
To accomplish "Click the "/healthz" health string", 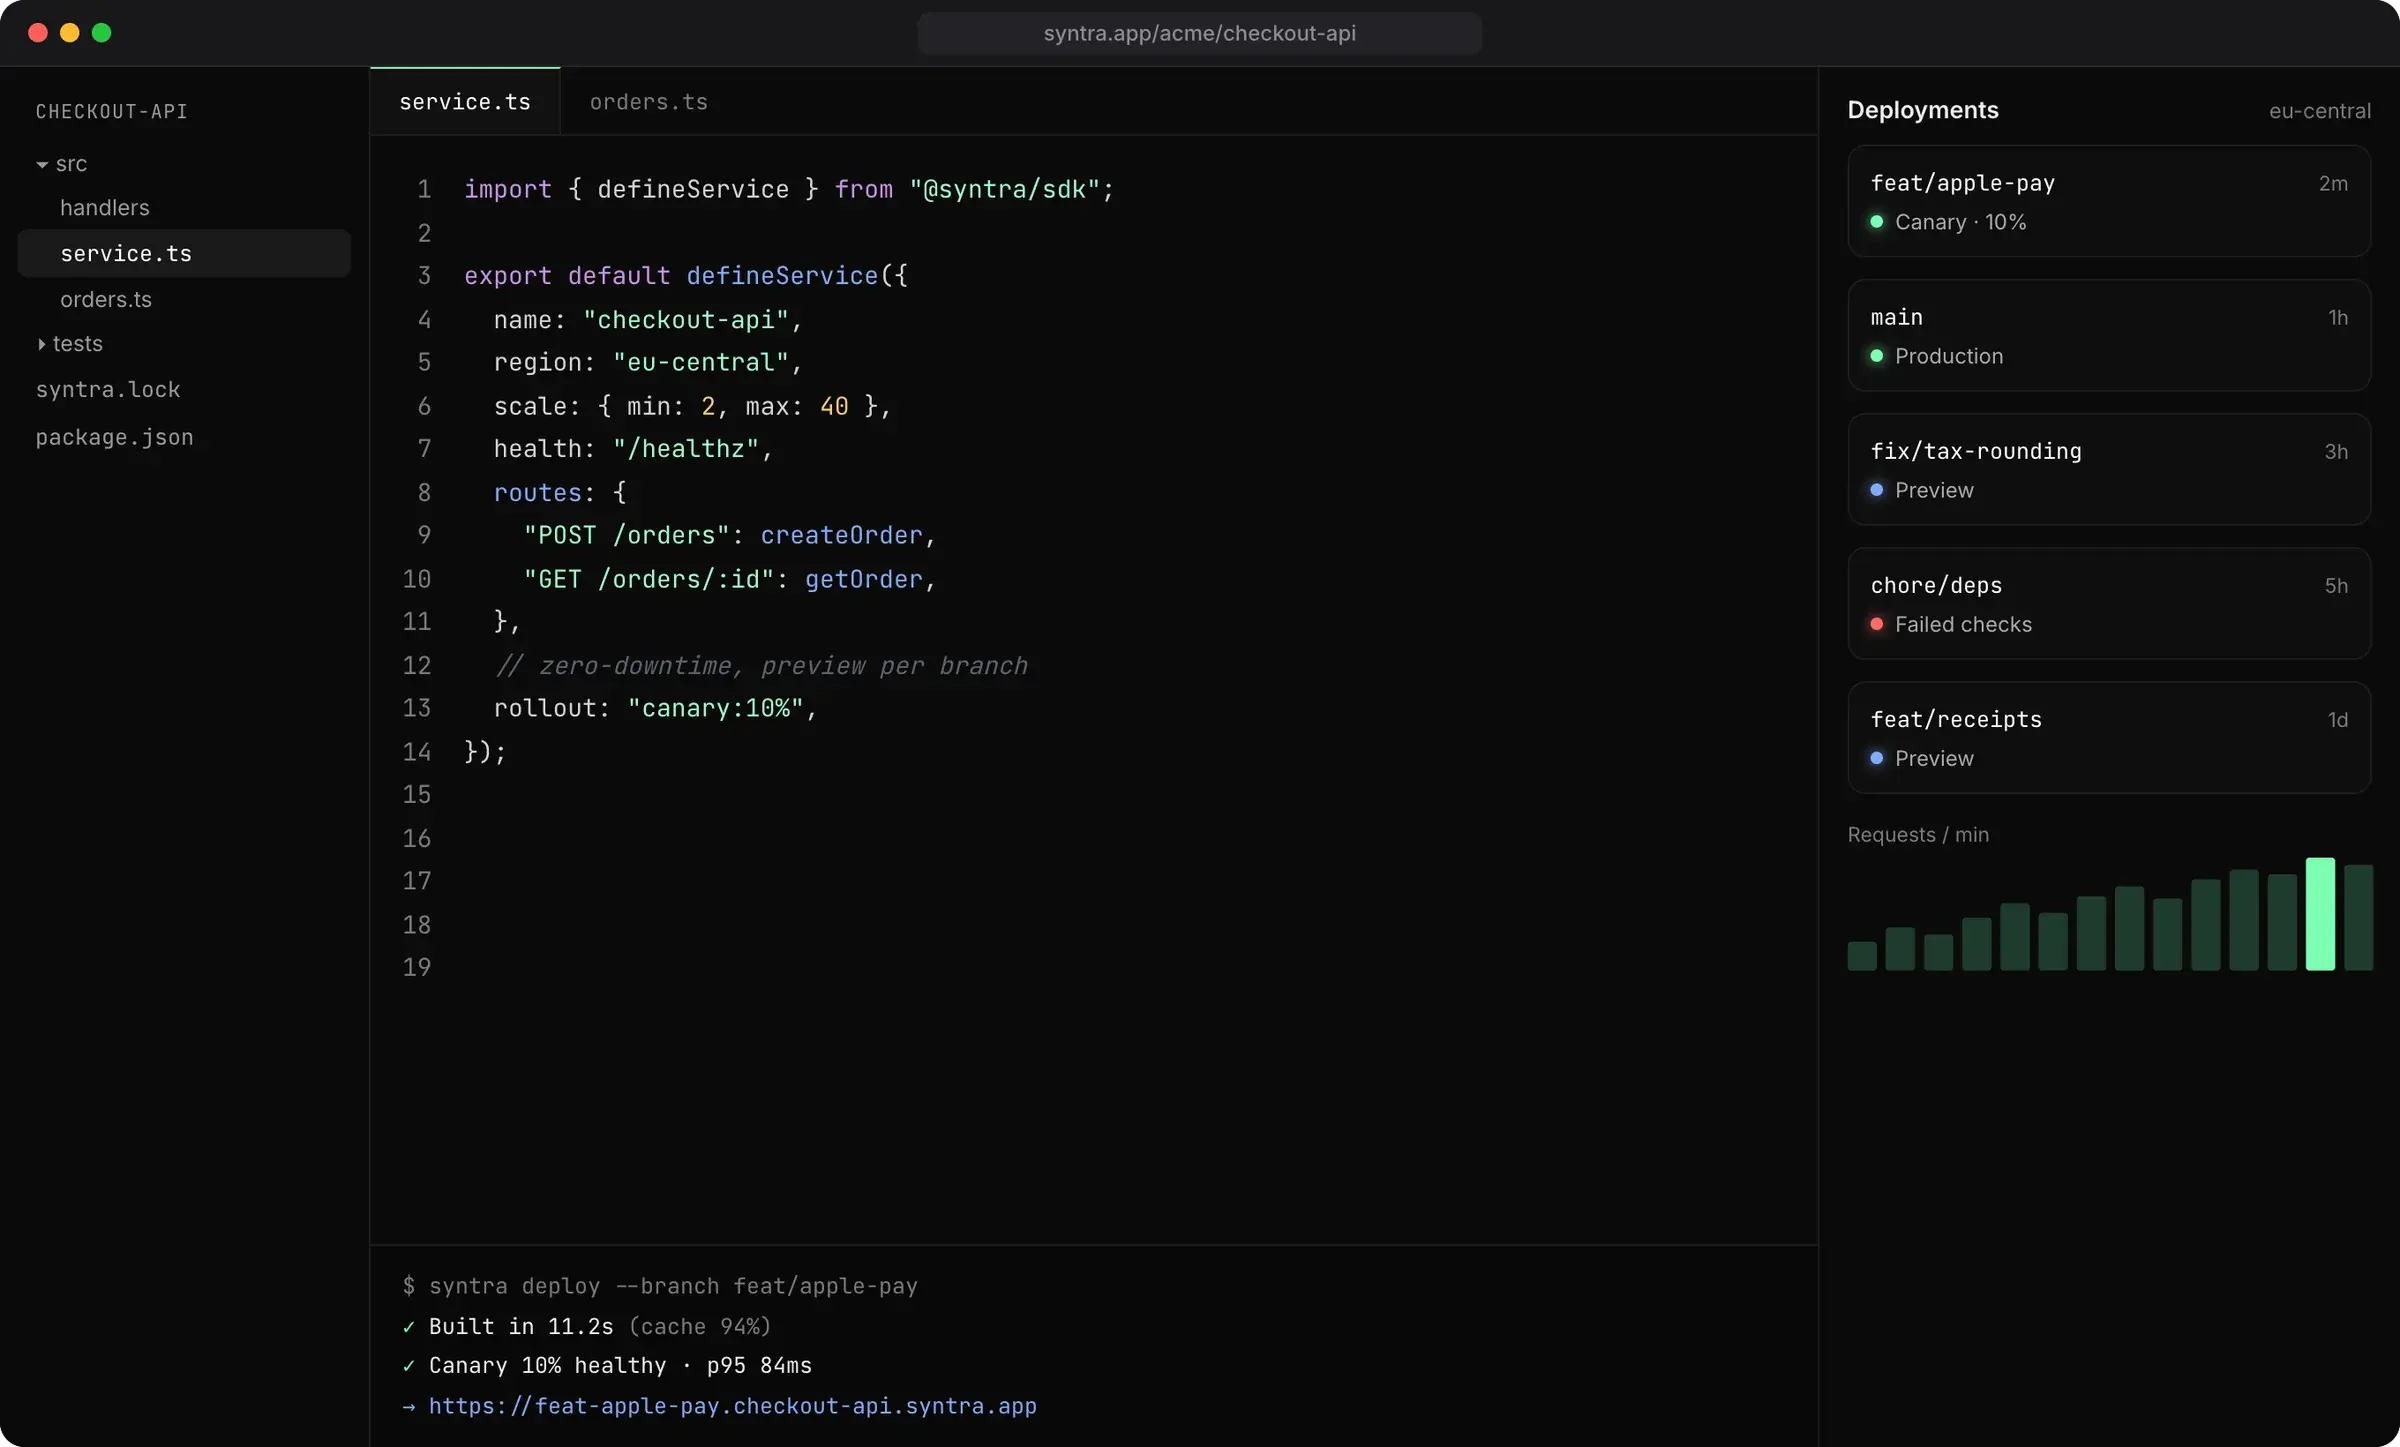I will point(686,449).
